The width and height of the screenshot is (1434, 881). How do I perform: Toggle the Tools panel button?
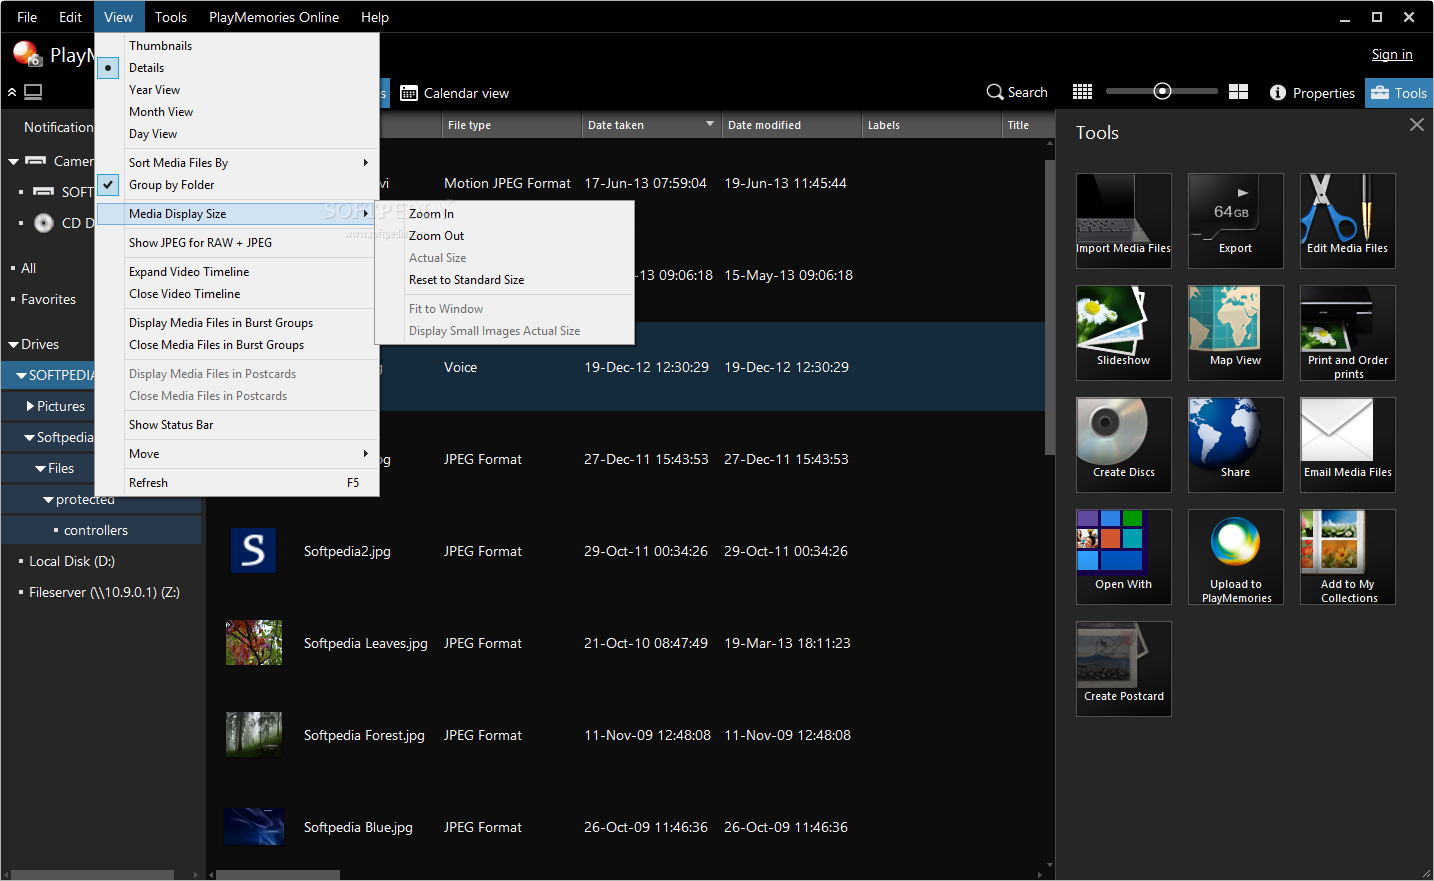(x=1399, y=93)
